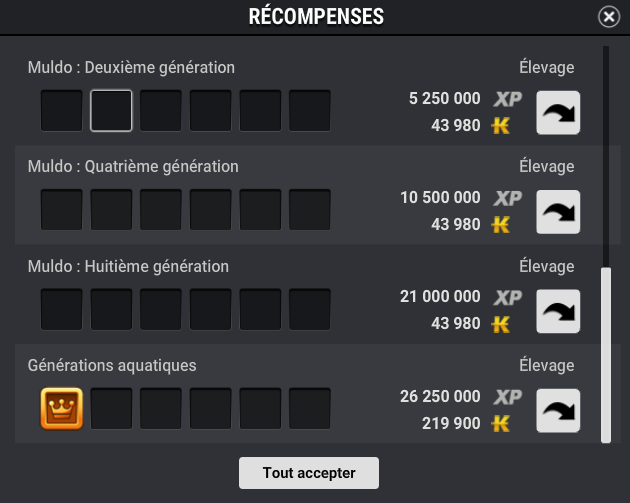Click the XP icon beside 5 250 000

[507, 99]
